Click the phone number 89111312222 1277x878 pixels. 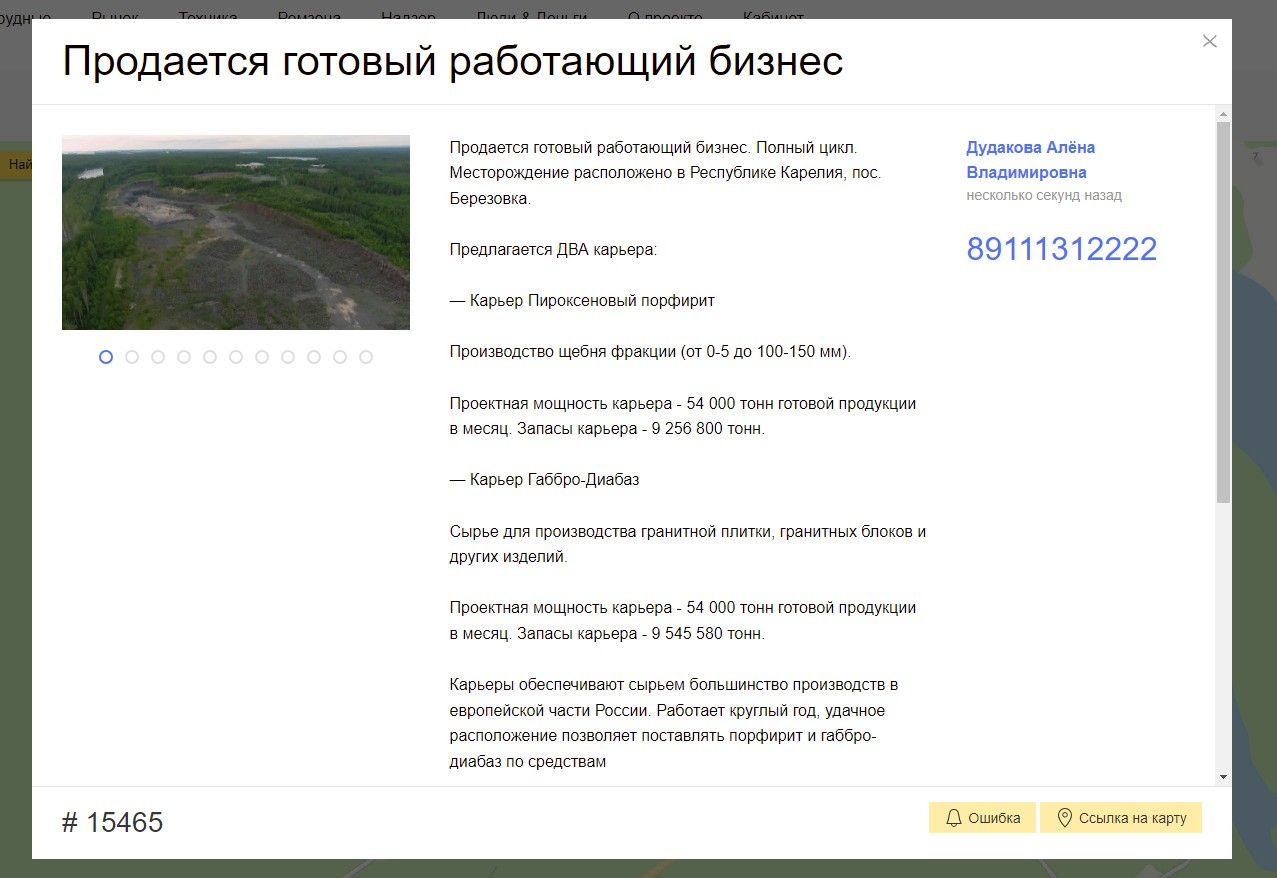[x=1061, y=249]
